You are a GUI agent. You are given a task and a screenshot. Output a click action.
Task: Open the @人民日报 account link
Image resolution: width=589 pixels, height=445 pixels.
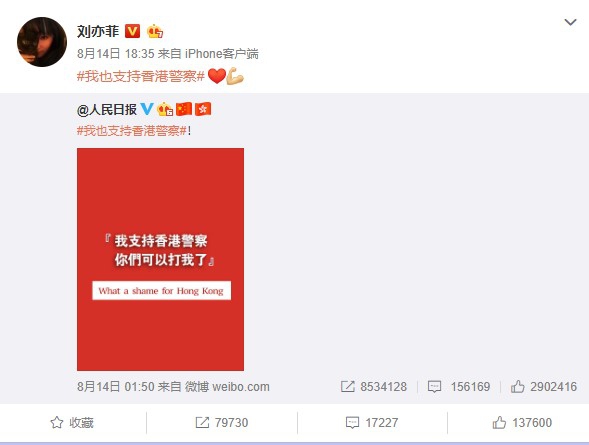pos(107,110)
